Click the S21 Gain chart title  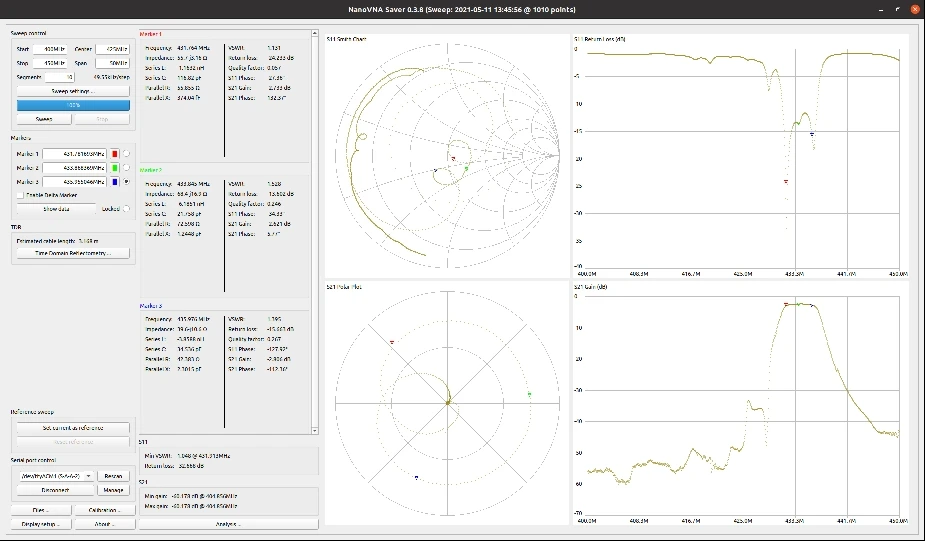tap(591, 287)
